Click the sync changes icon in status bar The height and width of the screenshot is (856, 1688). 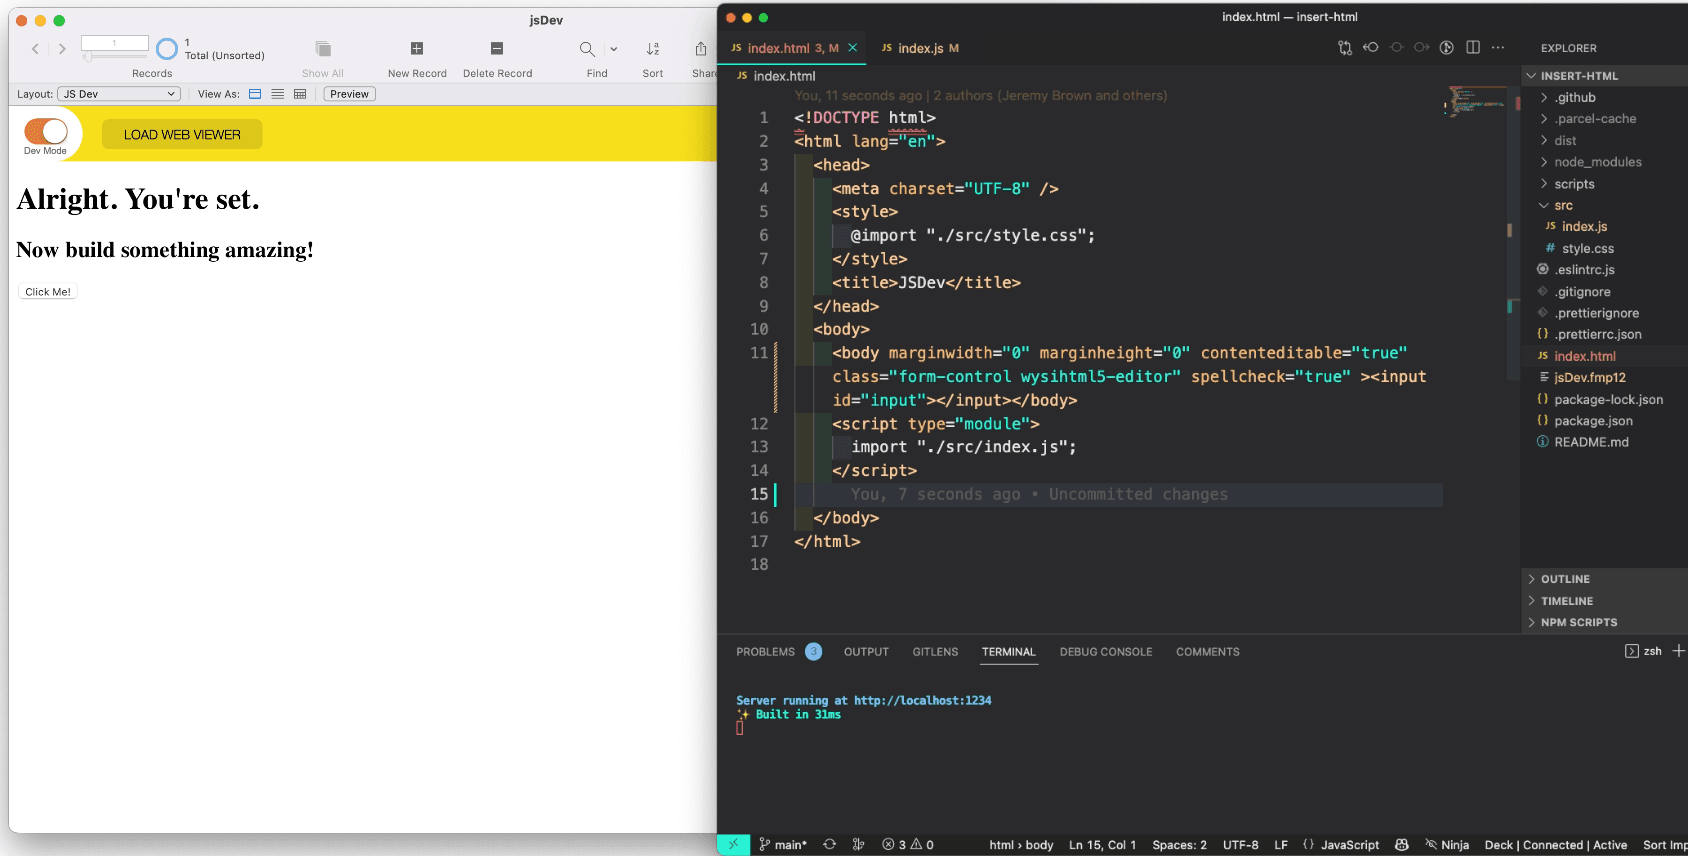tap(829, 845)
